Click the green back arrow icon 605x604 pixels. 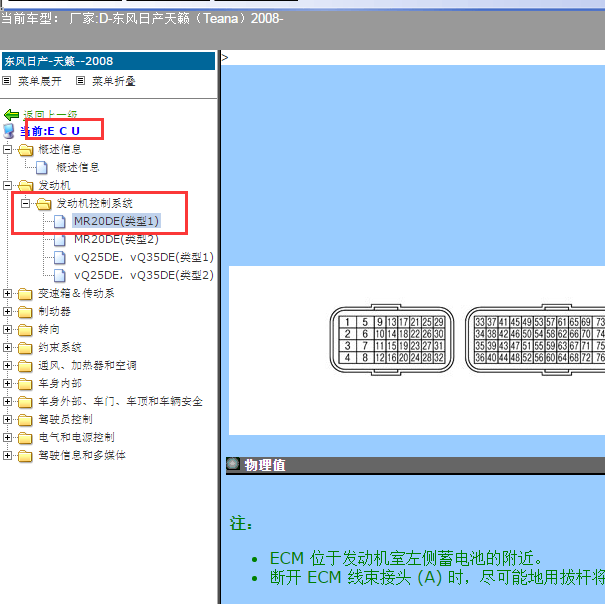(x=11, y=115)
